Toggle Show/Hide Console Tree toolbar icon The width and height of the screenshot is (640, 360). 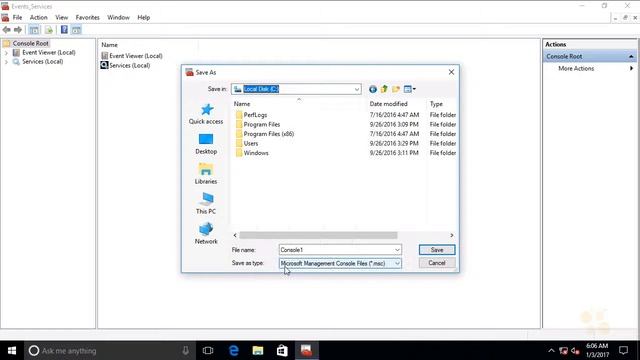pyautogui.click(x=34, y=30)
